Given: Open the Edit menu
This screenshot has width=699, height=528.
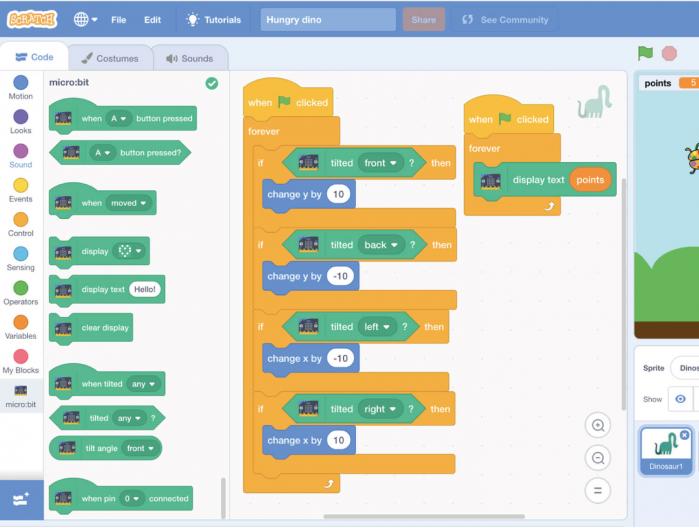Looking at the screenshot, I should pos(152,20).
